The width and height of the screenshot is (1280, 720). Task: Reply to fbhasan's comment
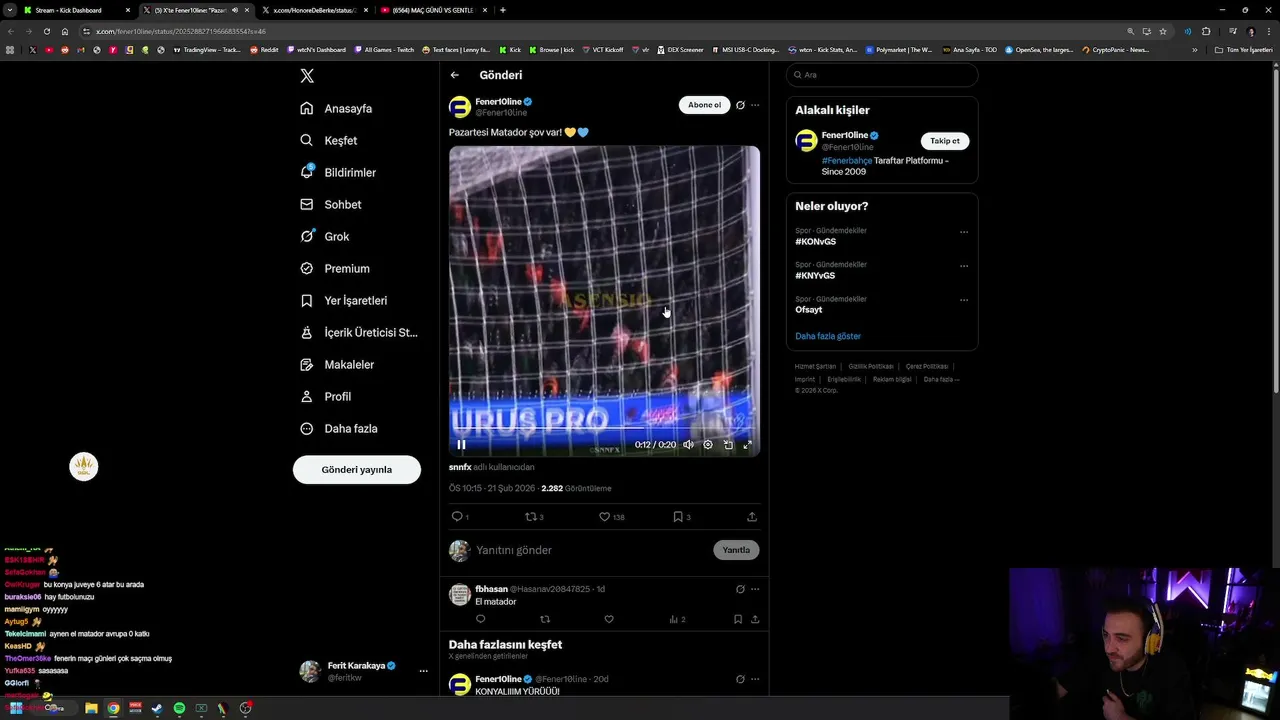click(480, 619)
